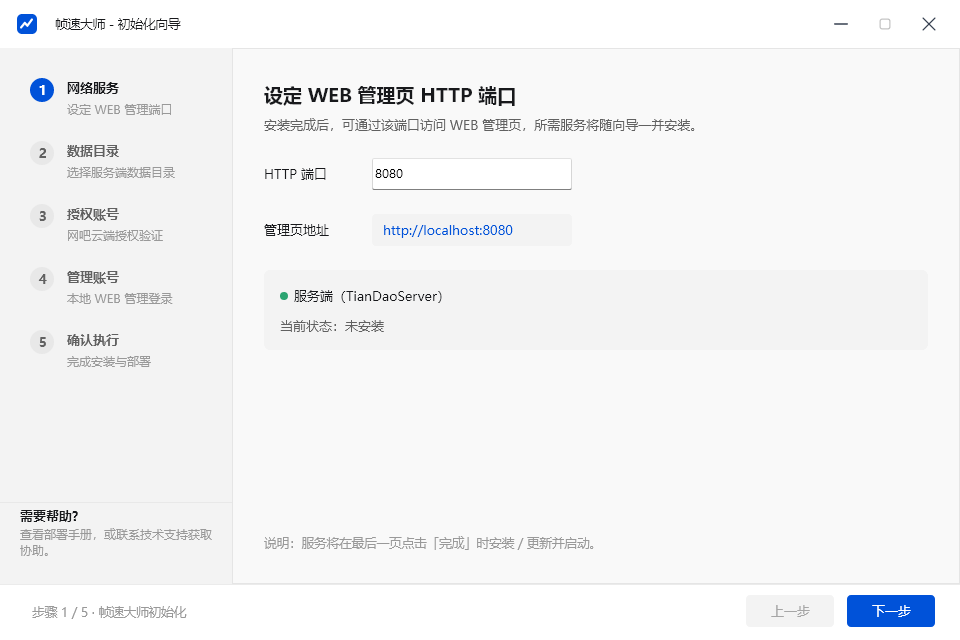Click the 设定 WEB 管理端口 subtitle
960x640 pixels.
tap(119, 110)
